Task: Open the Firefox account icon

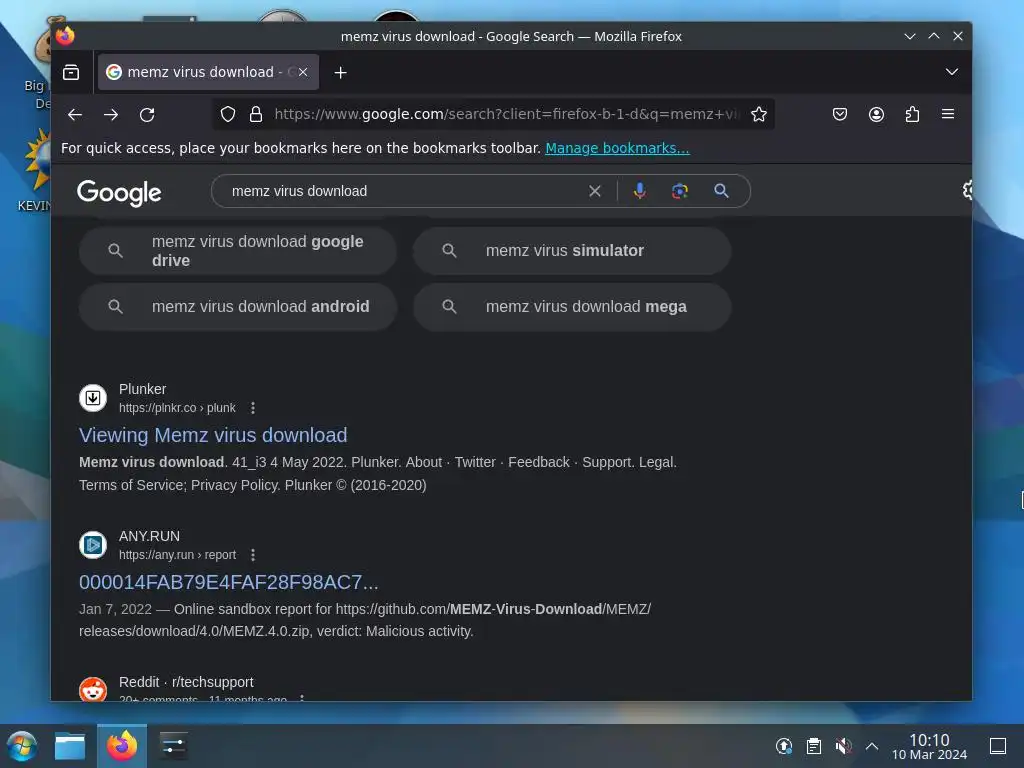Action: click(876, 114)
